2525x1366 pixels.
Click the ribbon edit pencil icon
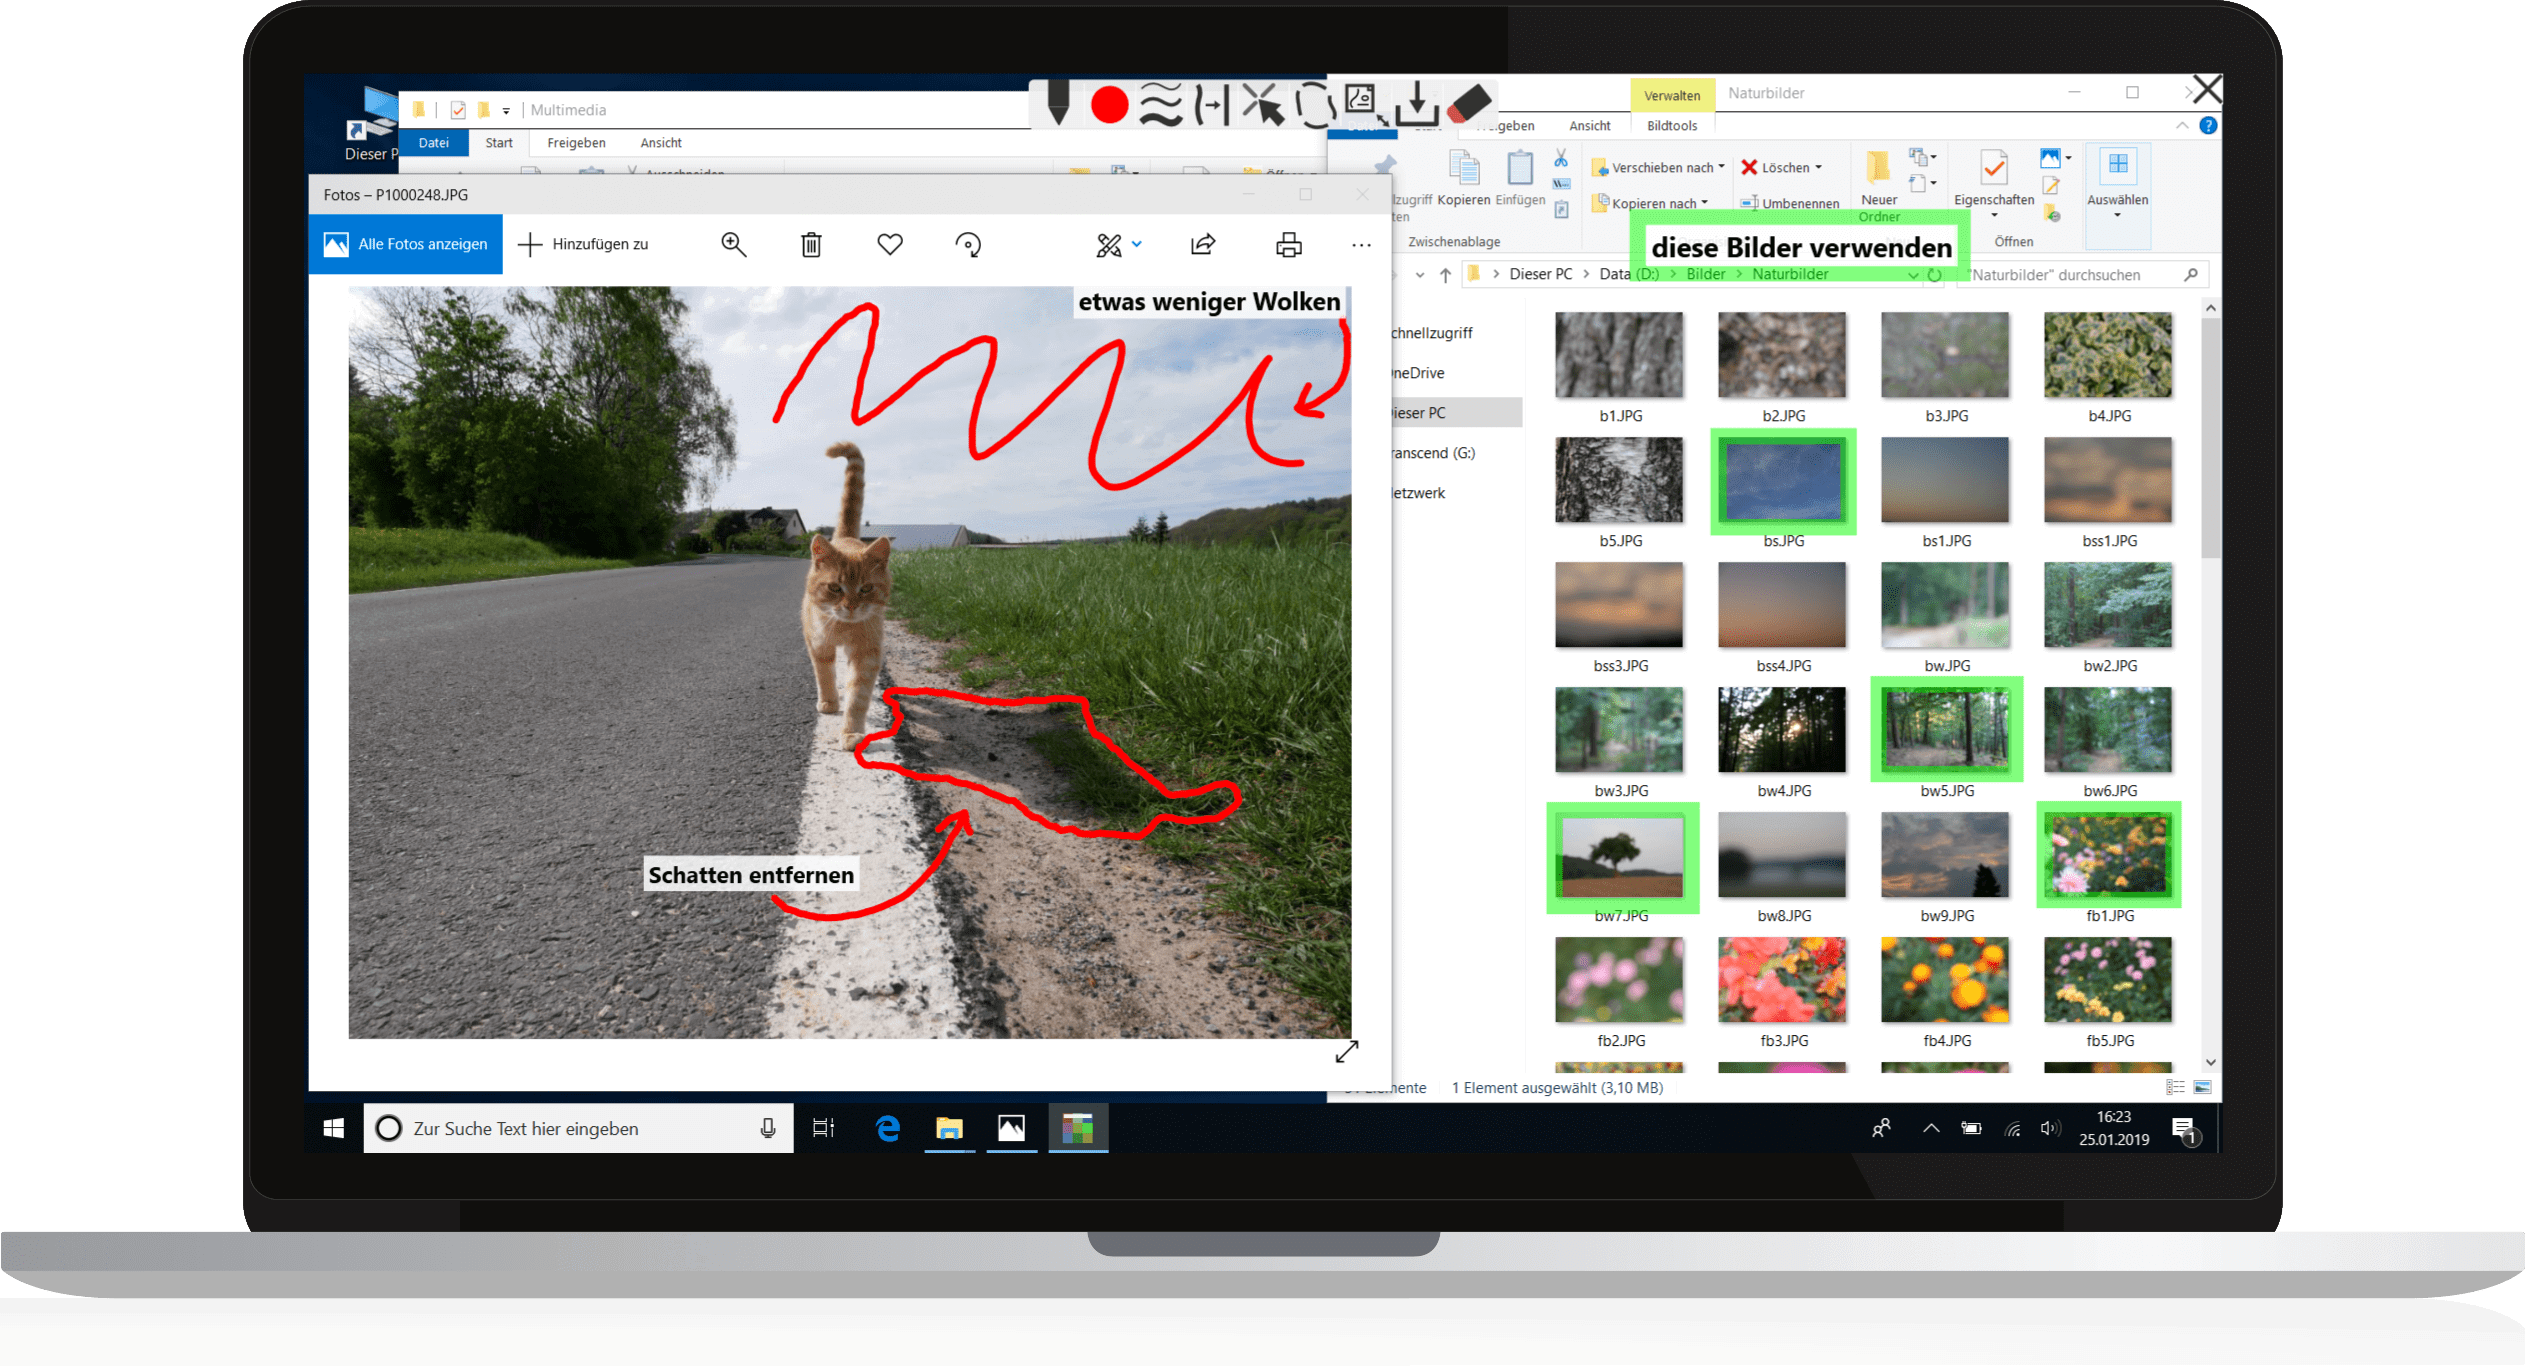coord(2050,186)
